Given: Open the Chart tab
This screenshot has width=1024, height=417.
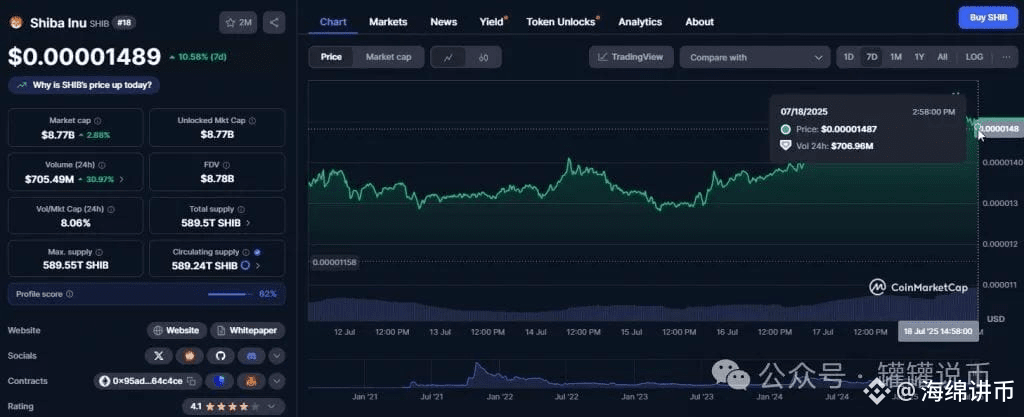Looking at the screenshot, I should point(333,22).
